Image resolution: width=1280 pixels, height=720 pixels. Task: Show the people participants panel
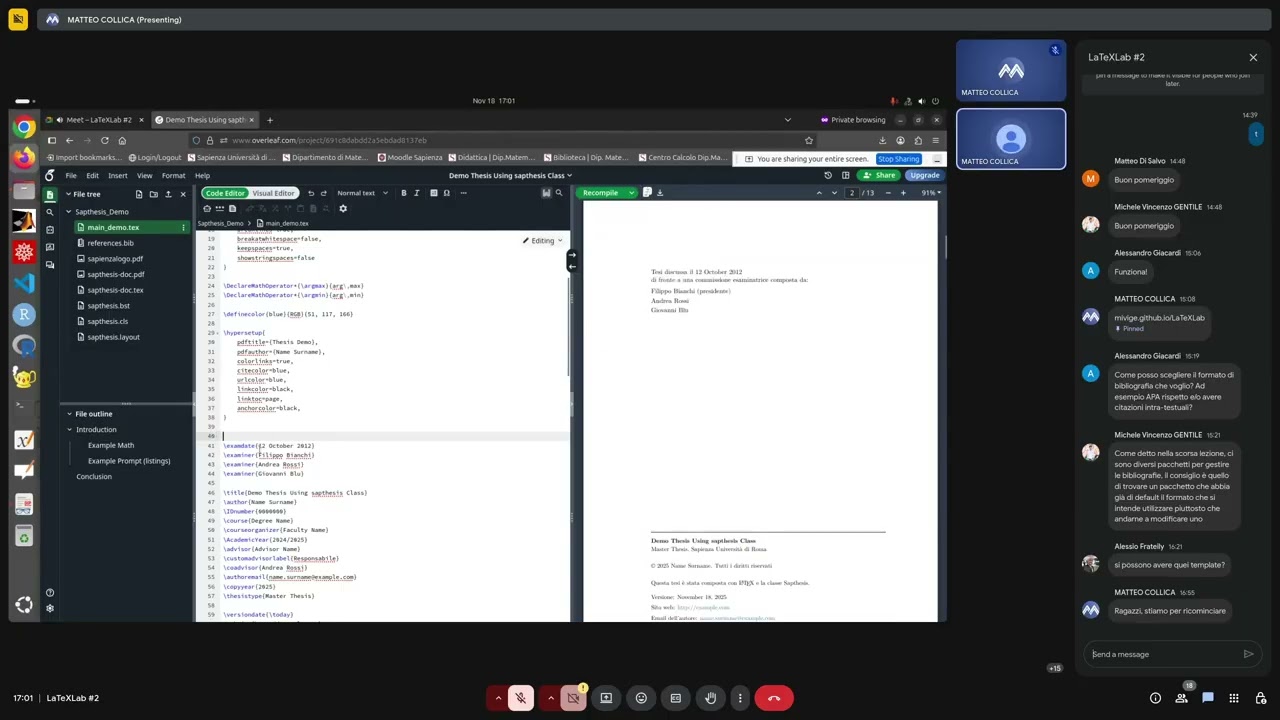[x=1182, y=698]
